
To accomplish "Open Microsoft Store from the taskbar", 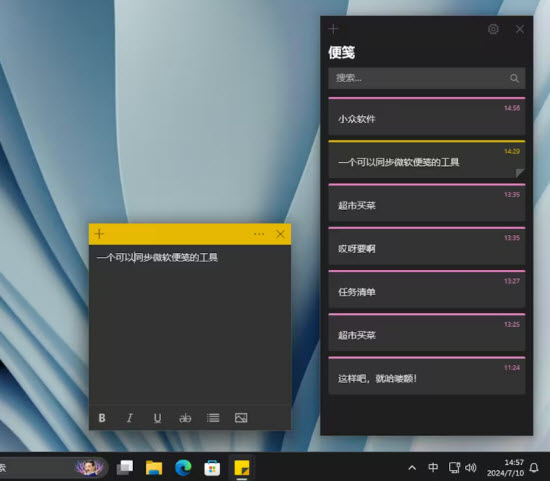I will 212,468.
